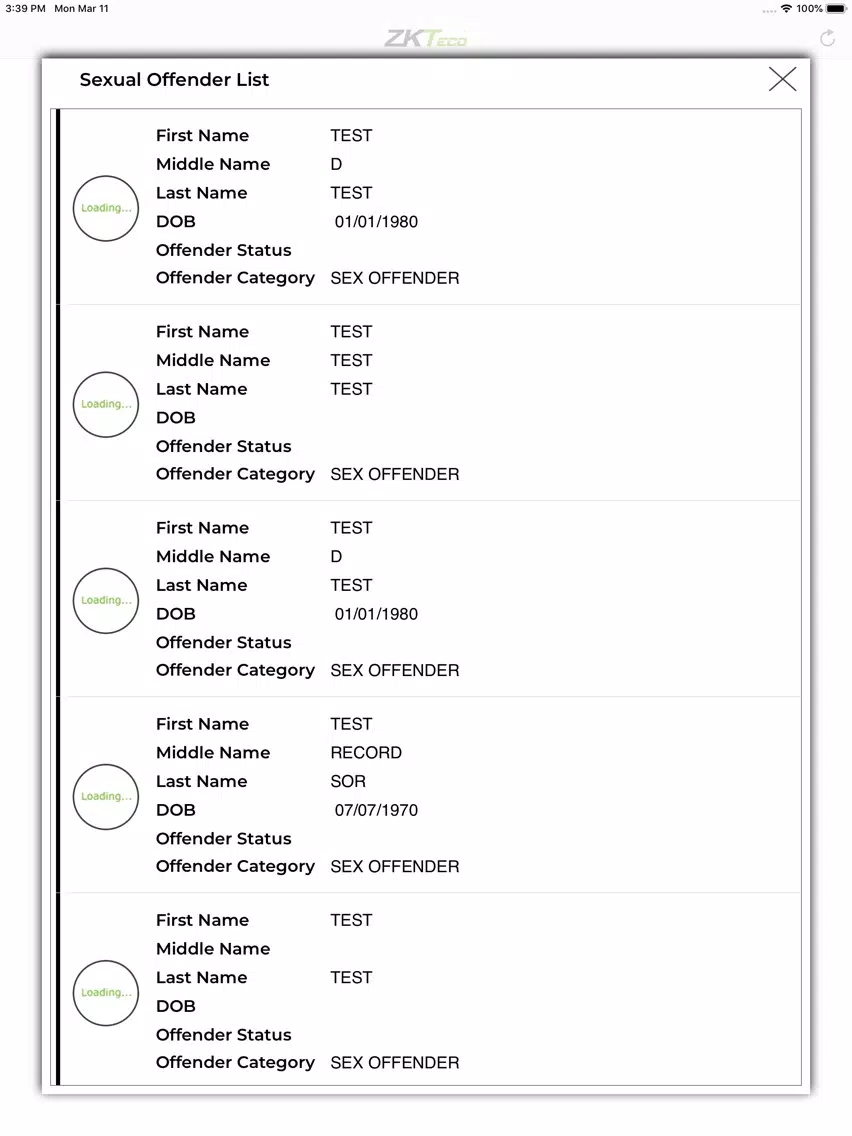Close the Sexual Offender List dialog

click(x=782, y=79)
